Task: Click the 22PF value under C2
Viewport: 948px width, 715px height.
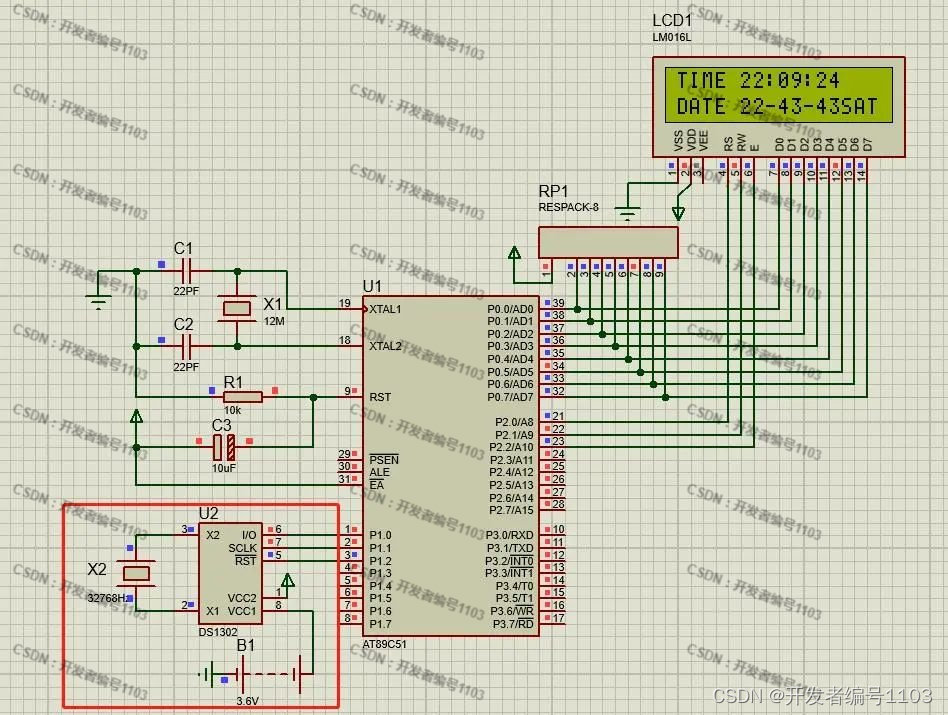Action: (186, 367)
